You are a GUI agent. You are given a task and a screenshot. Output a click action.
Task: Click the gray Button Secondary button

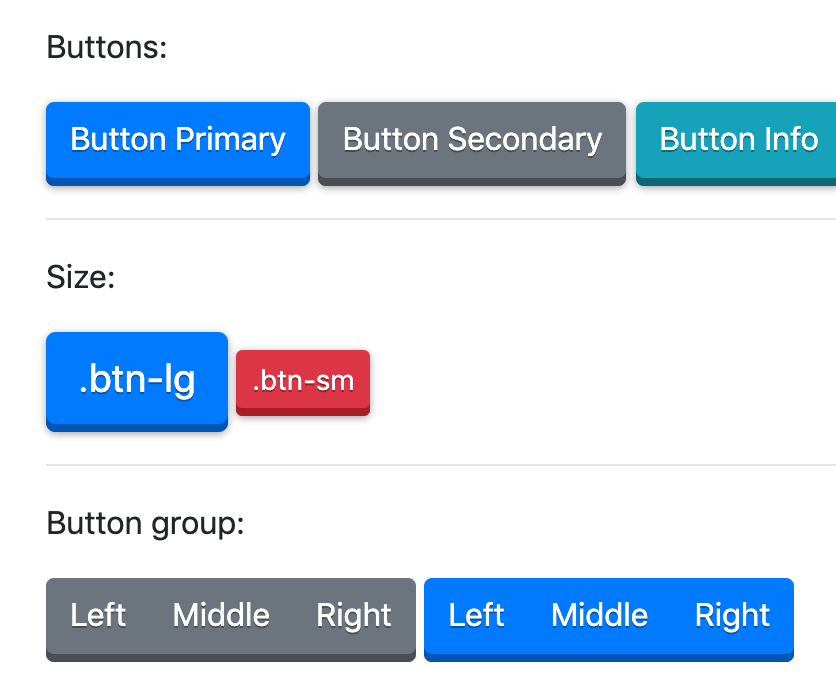(x=472, y=143)
